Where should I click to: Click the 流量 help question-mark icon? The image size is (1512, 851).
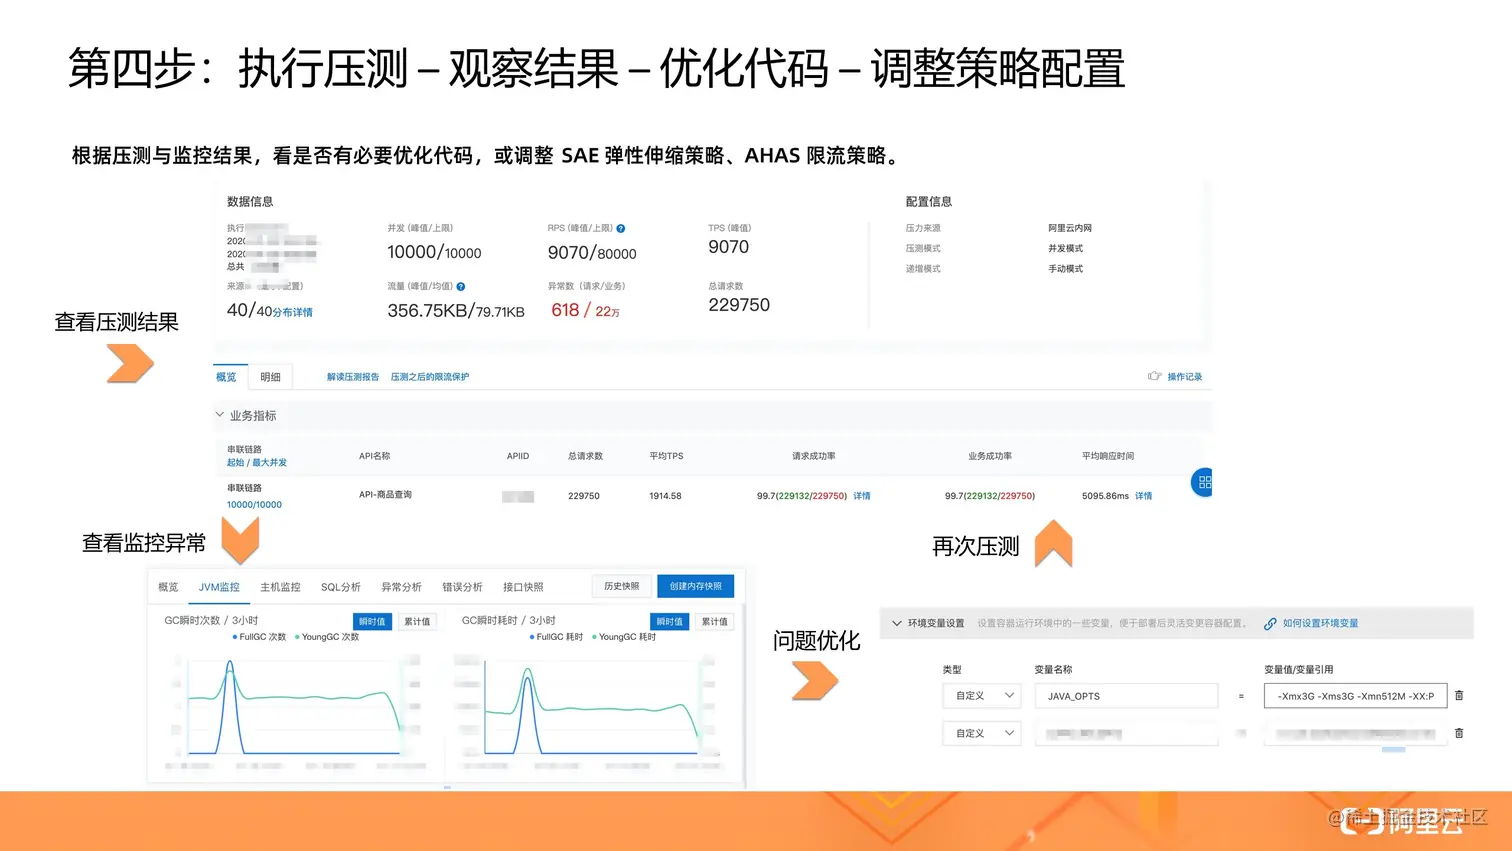pos(461,286)
